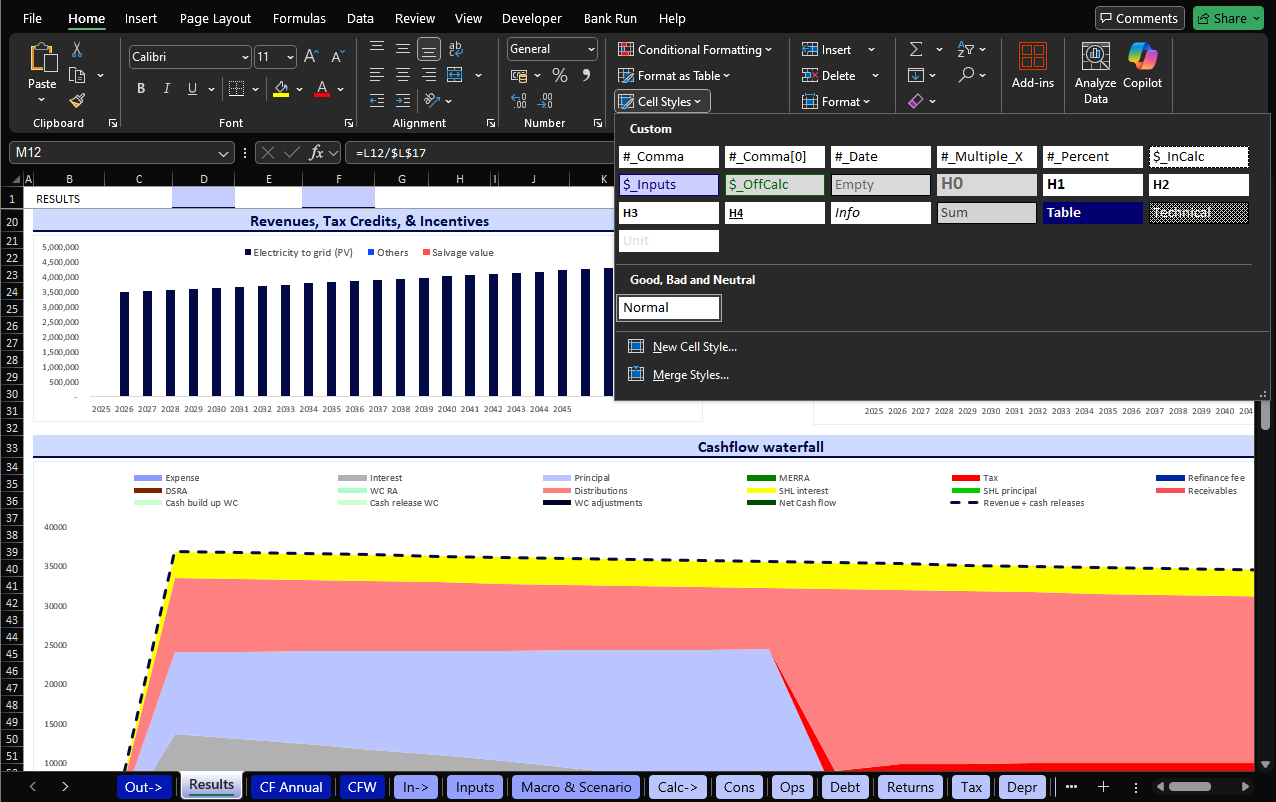Switch to the Inputs sheet tab
Screen dimensions: 1276x802
point(475,787)
